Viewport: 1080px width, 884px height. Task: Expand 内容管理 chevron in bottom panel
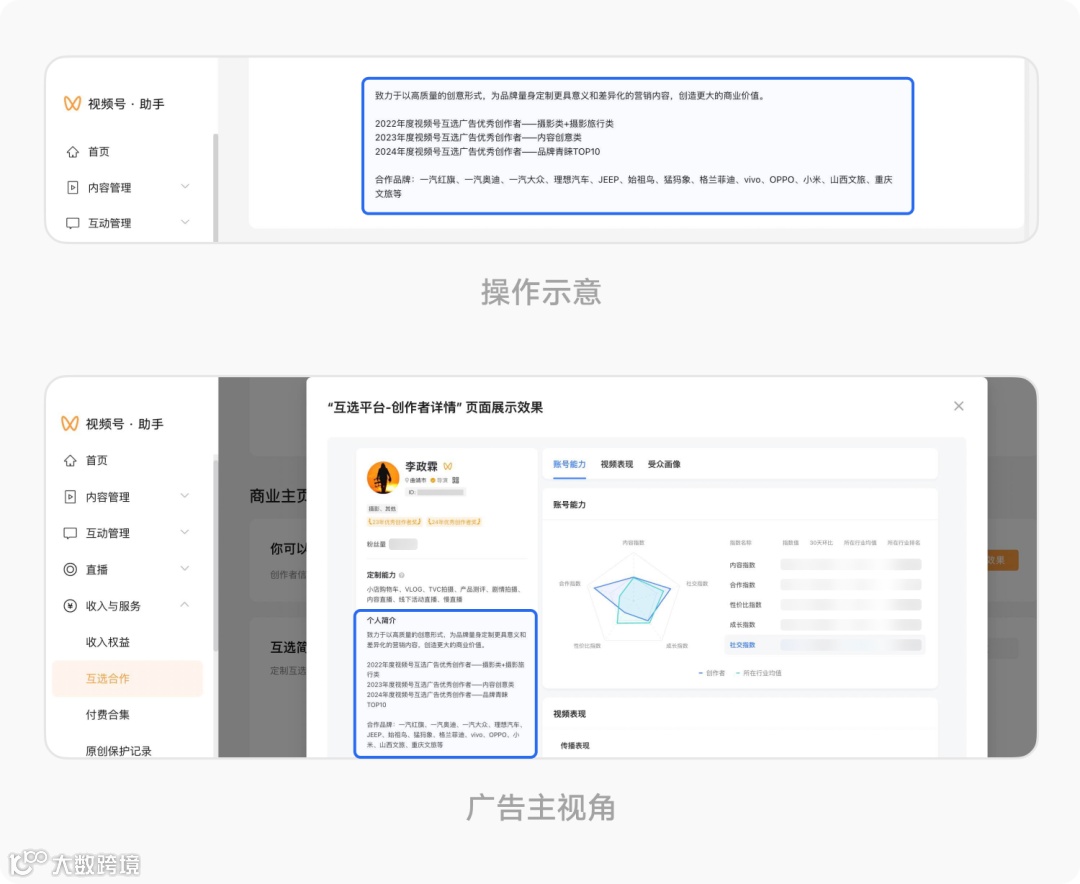pos(185,496)
